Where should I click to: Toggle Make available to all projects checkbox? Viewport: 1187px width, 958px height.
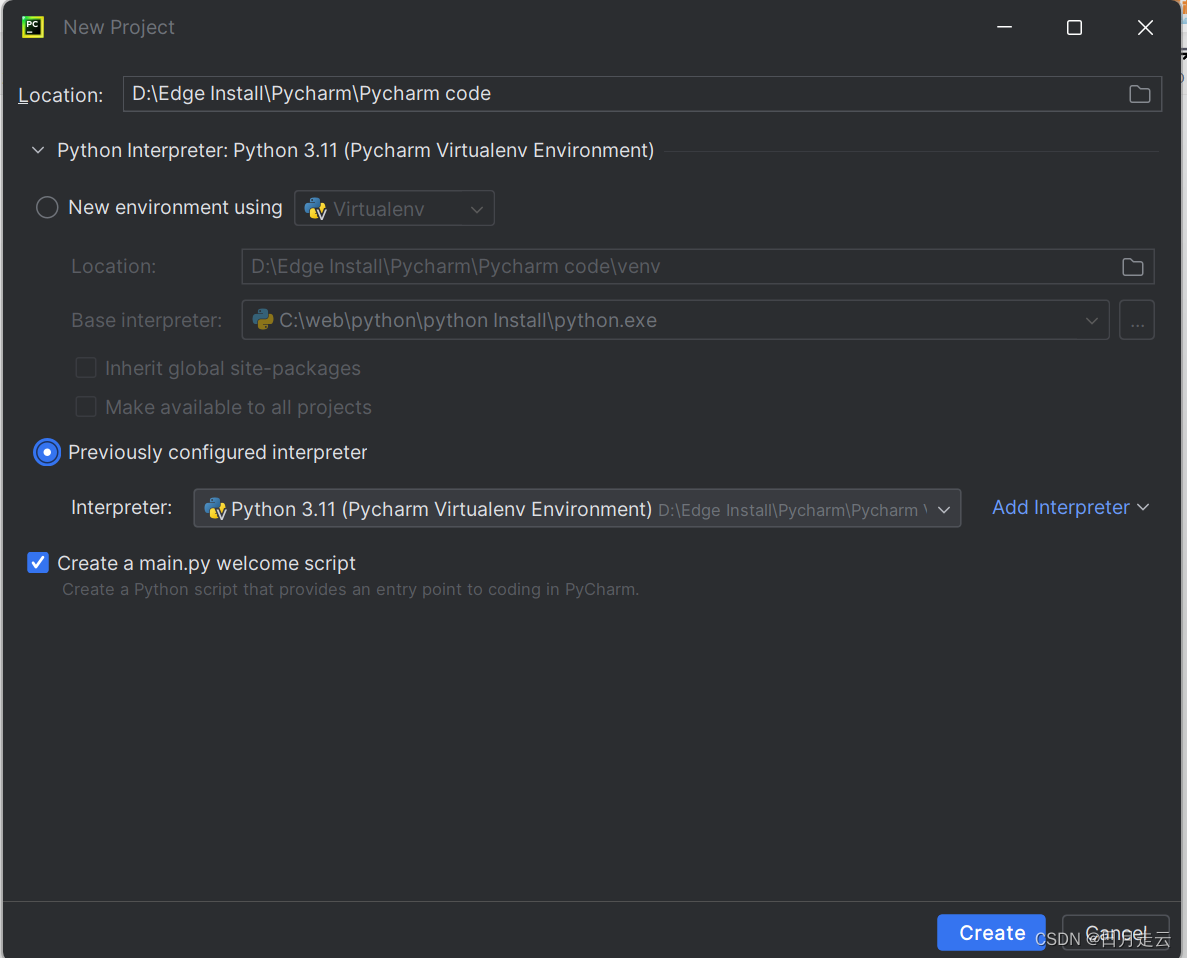coord(86,407)
